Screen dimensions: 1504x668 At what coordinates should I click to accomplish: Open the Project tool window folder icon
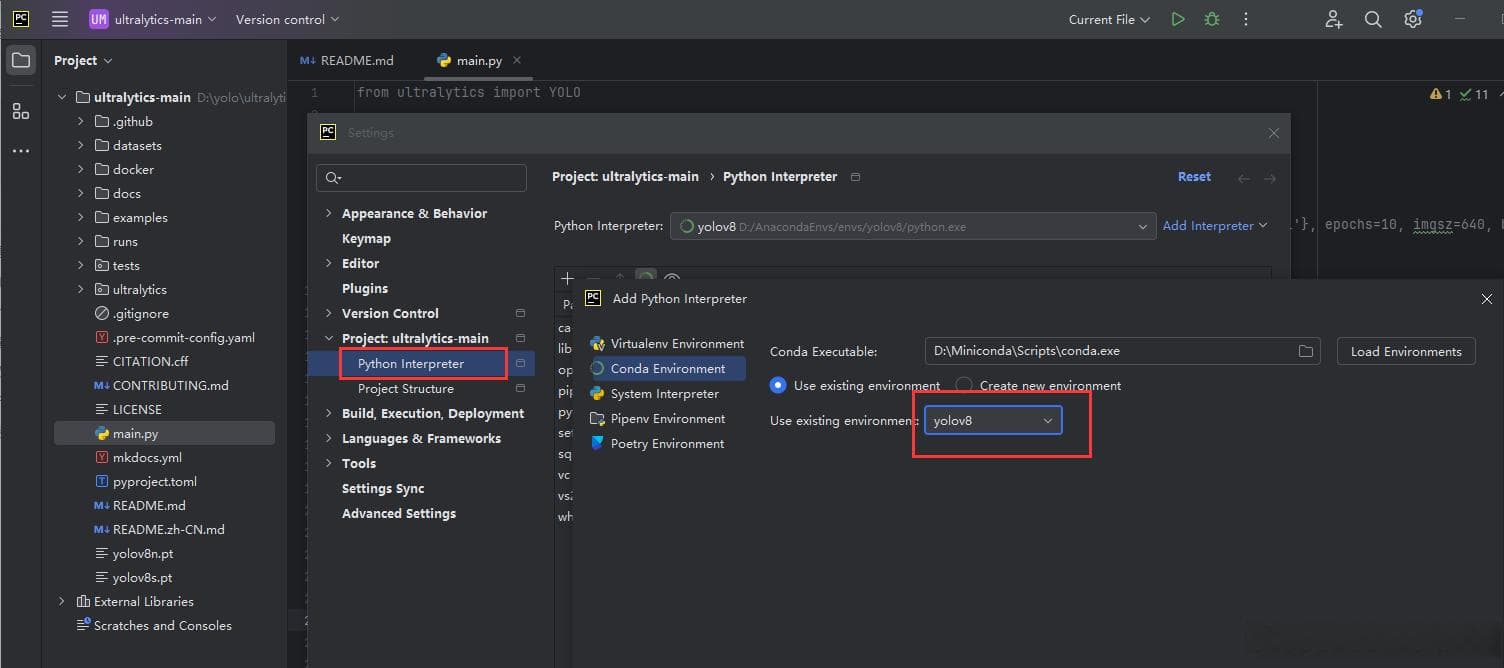click(x=20, y=61)
